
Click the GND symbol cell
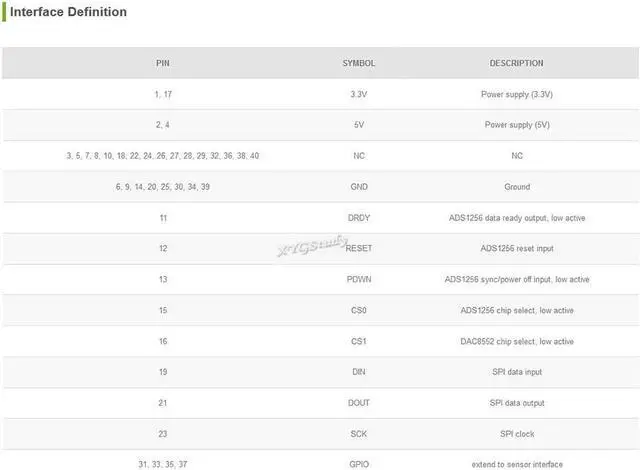(x=359, y=187)
